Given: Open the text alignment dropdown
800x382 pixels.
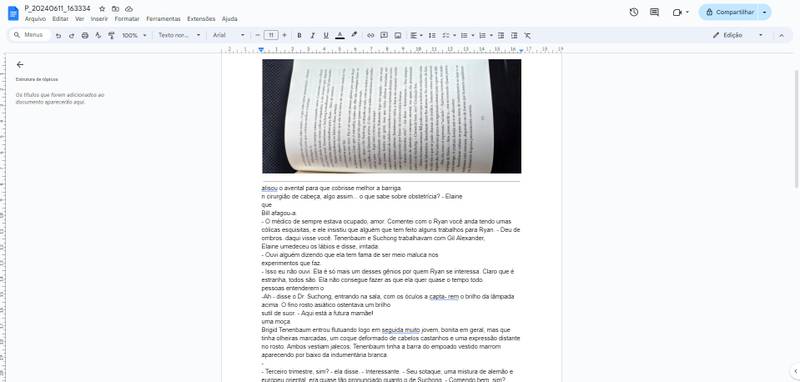Looking at the screenshot, I should coord(416,35).
